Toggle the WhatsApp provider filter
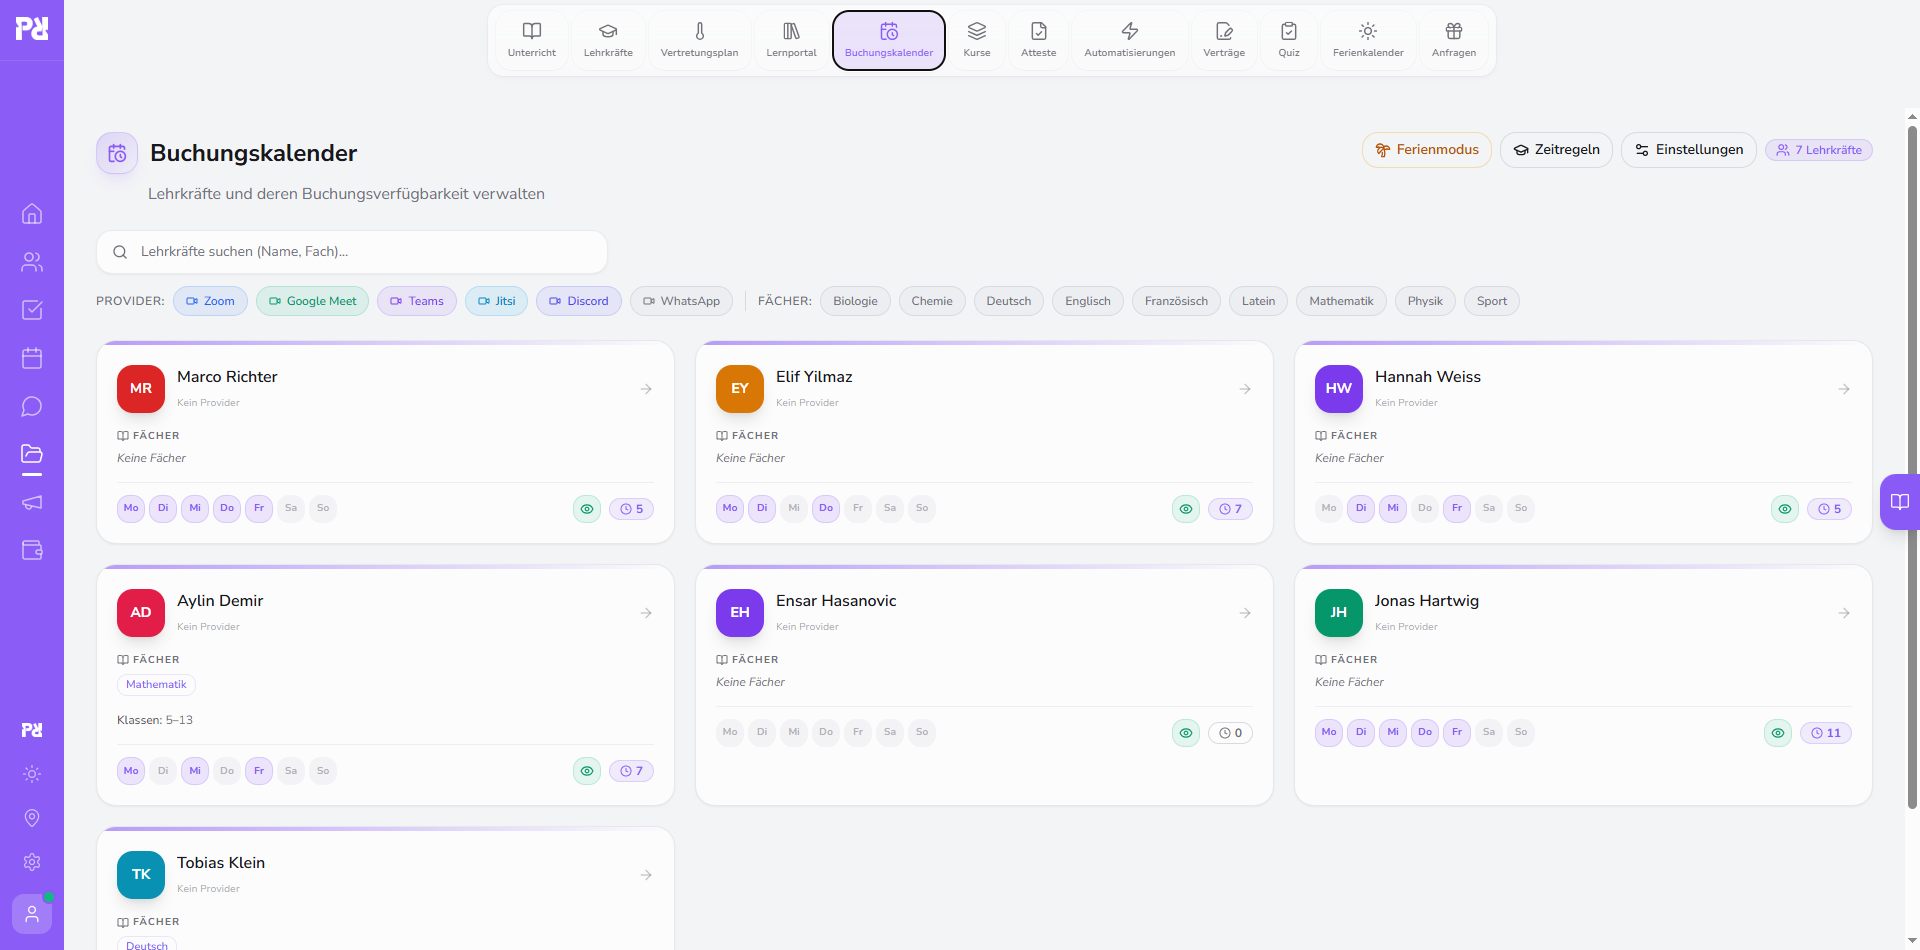Screen dimensions: 1920x950 tap(681, 301)
